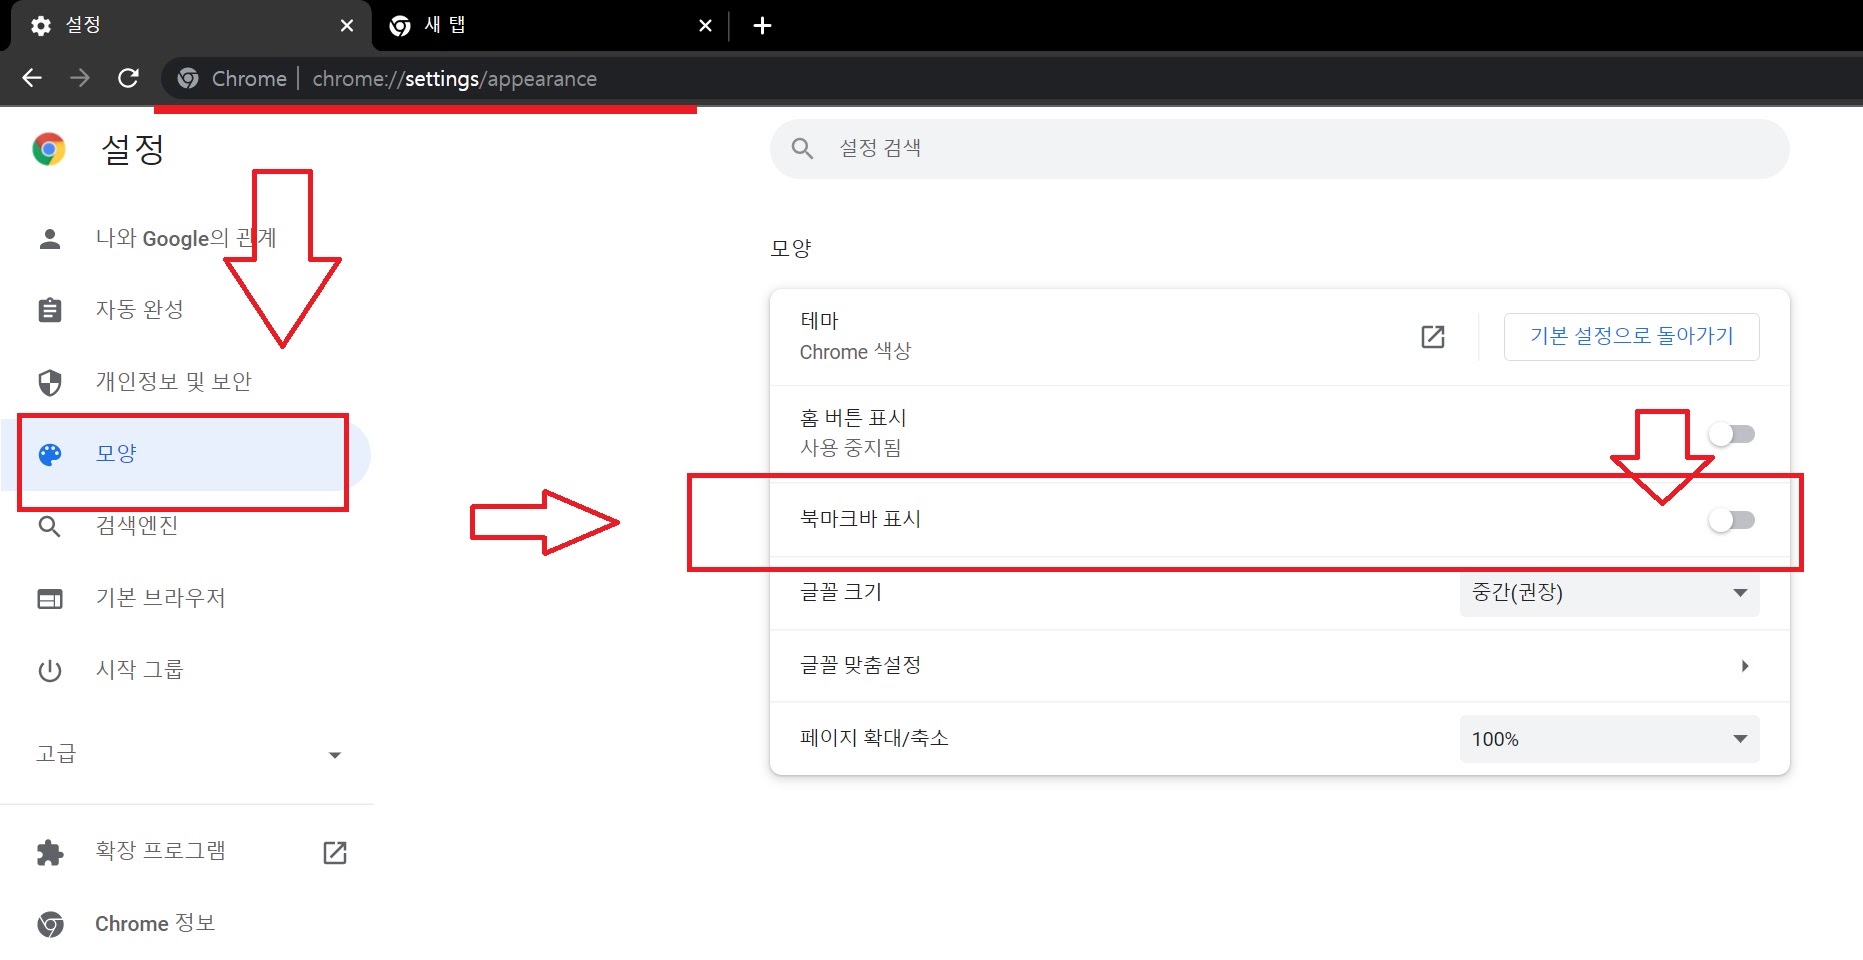Open 시작 그룹 section
1863x960 pixels.
186,670
